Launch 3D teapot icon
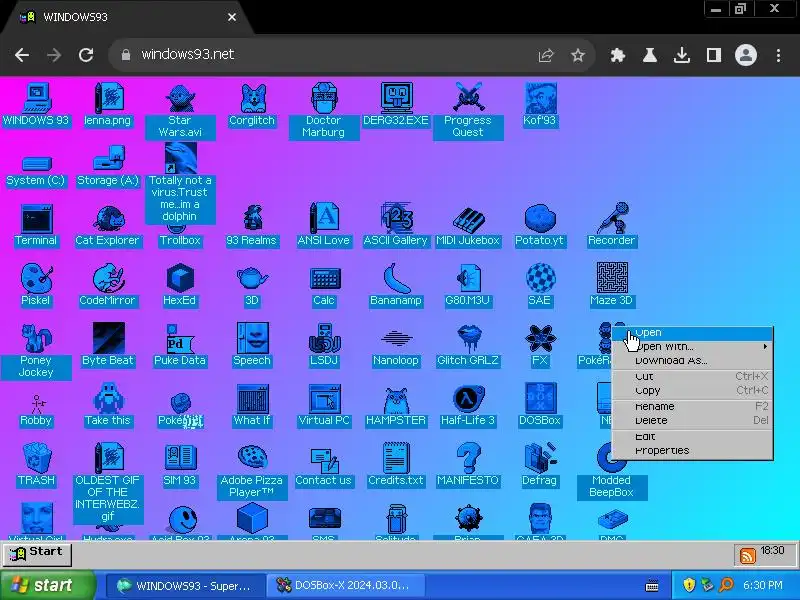800x600 pixels. point(252,279)
